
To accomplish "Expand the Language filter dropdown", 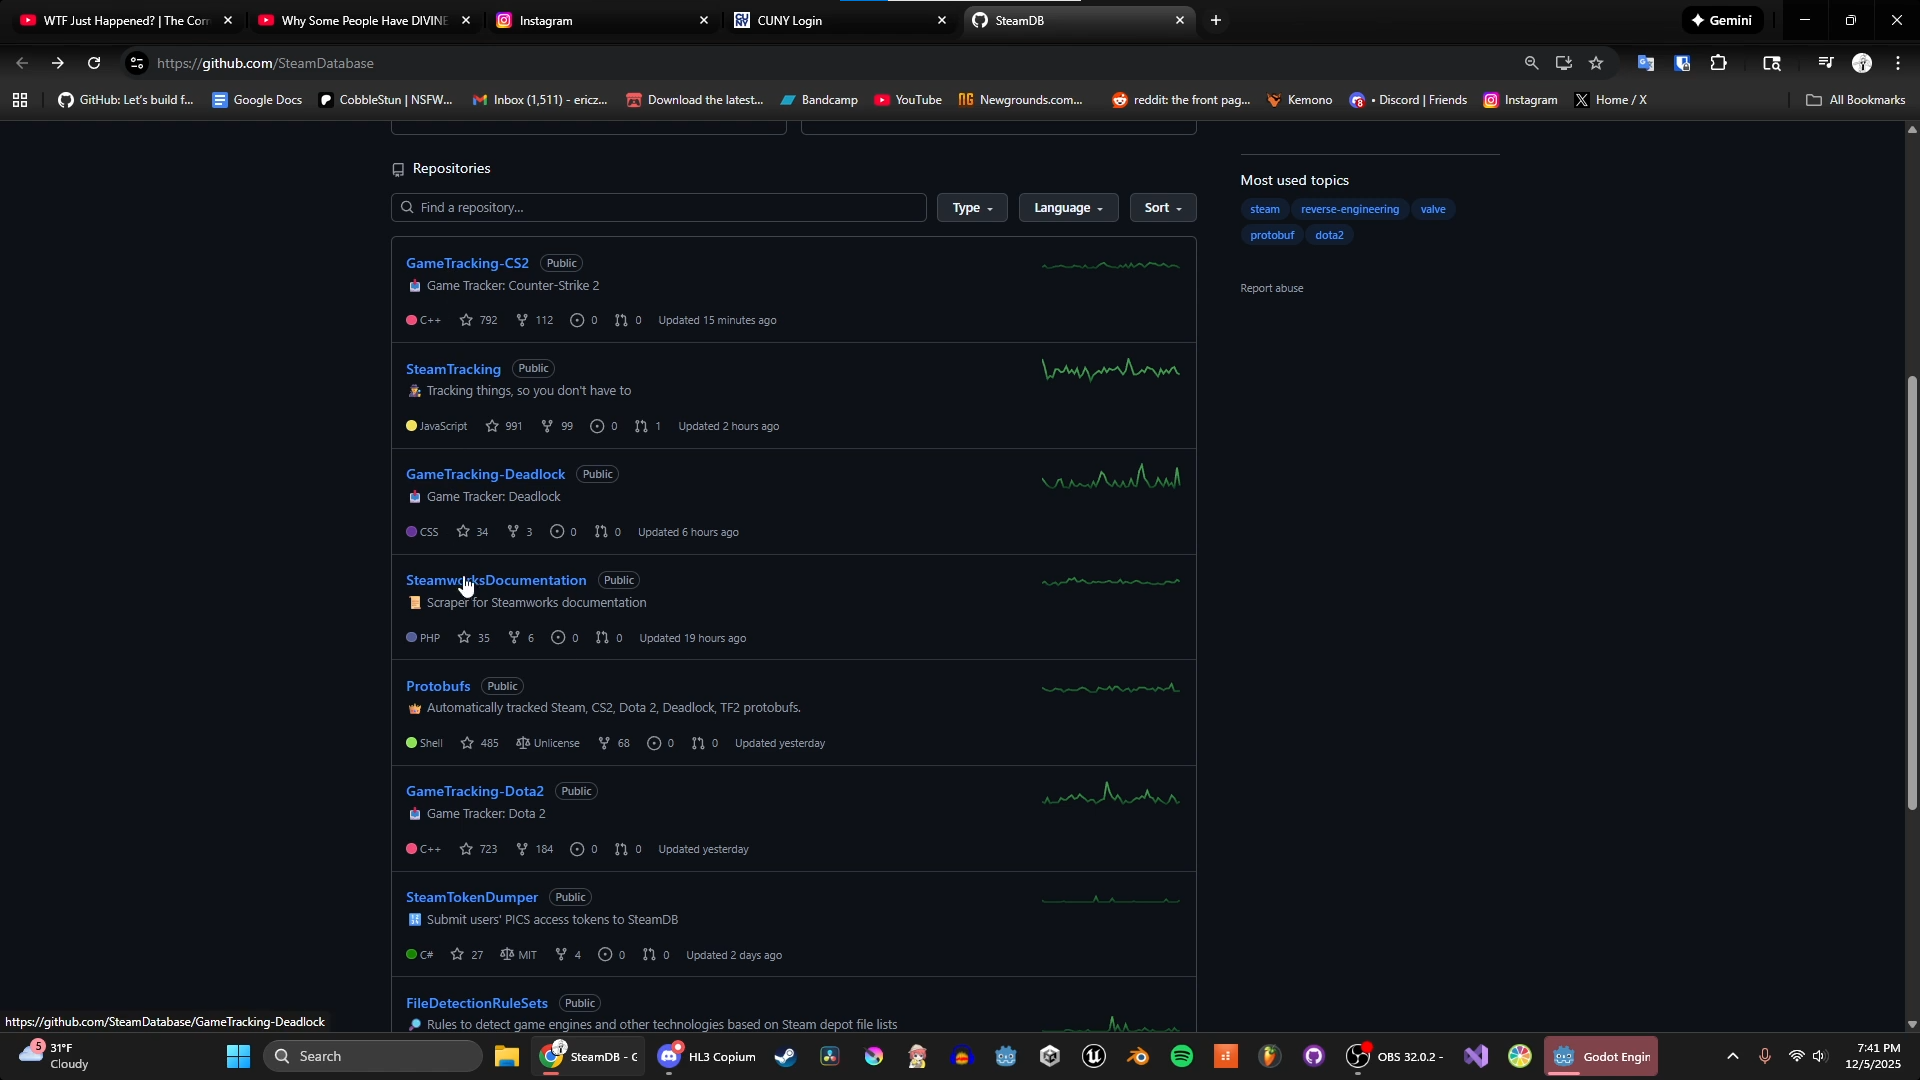I will [1068, 208].
